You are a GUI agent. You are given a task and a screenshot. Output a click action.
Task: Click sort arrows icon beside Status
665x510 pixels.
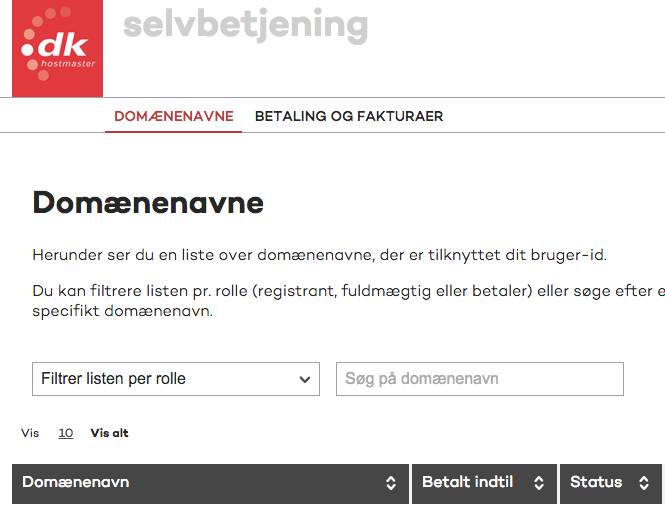[644, 483]
